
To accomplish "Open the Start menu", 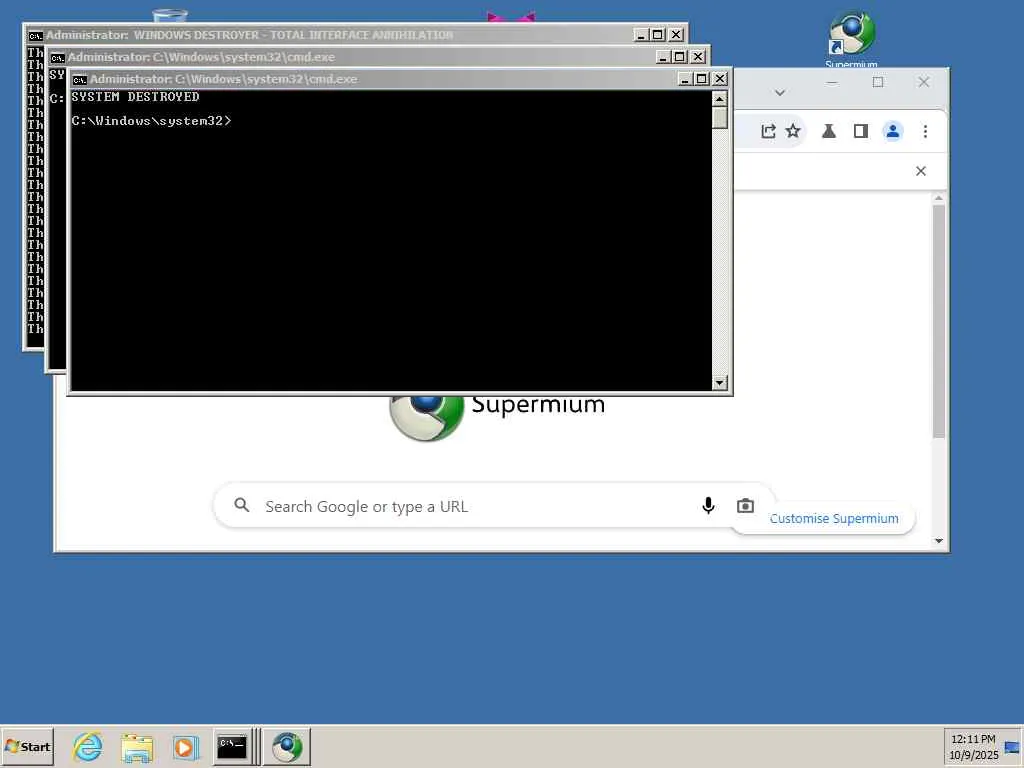I will click(x=27, y=746).
